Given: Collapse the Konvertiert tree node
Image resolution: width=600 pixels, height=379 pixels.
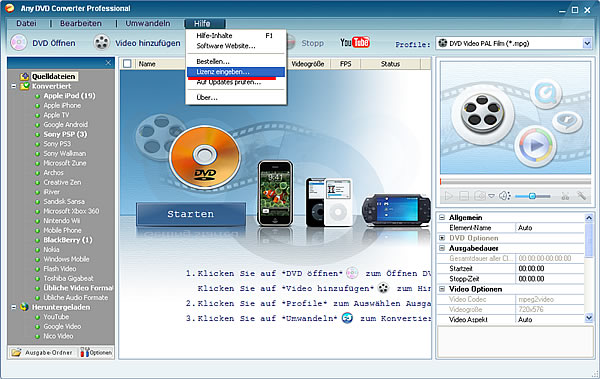Looking at the screenshot, I should (14, 86).
